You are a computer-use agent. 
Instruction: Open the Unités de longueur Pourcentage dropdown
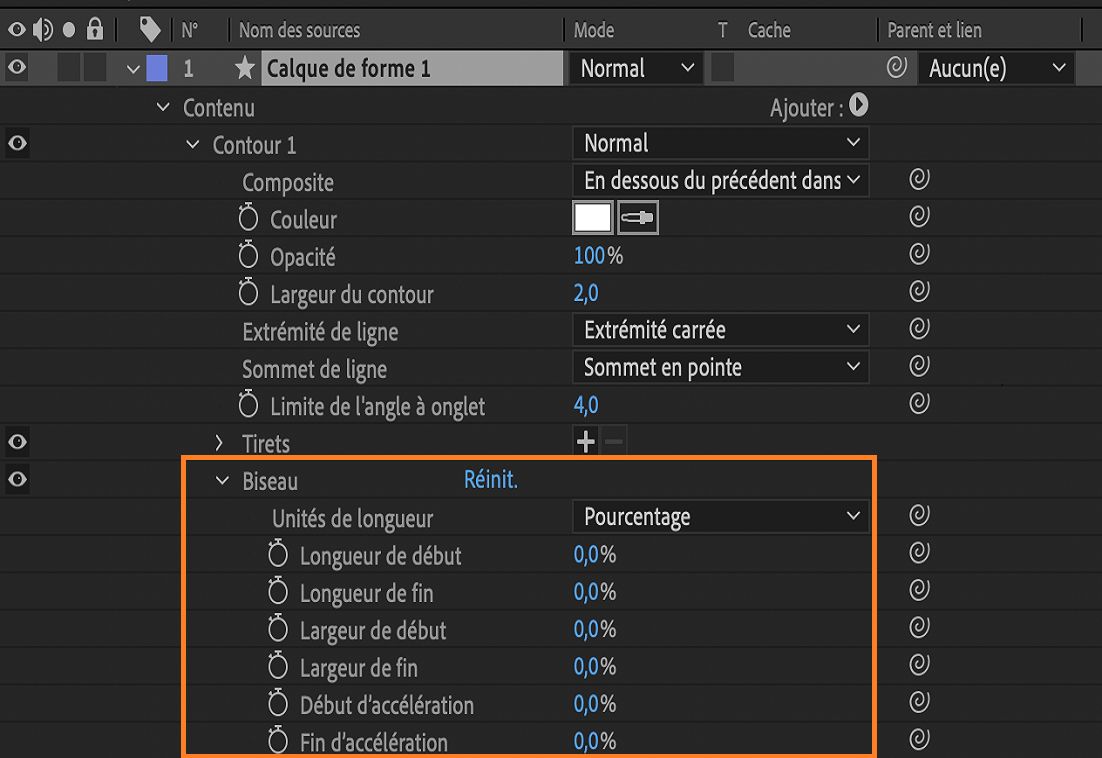[x=720, y=517]
